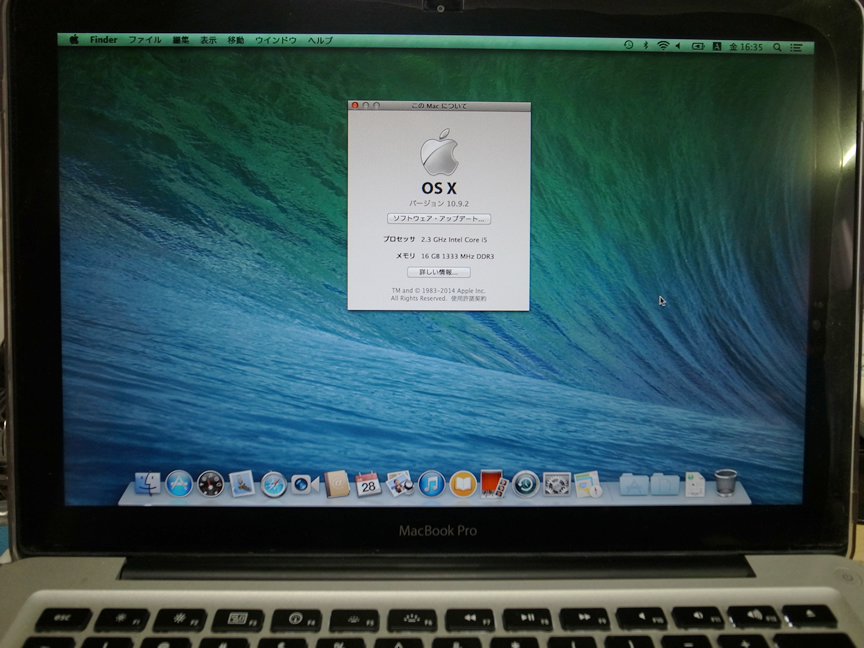Image resolution: width=864 pixels, height=648 pixels.
Task: Launch iBooks orange book icon
Action: point(463,485)
